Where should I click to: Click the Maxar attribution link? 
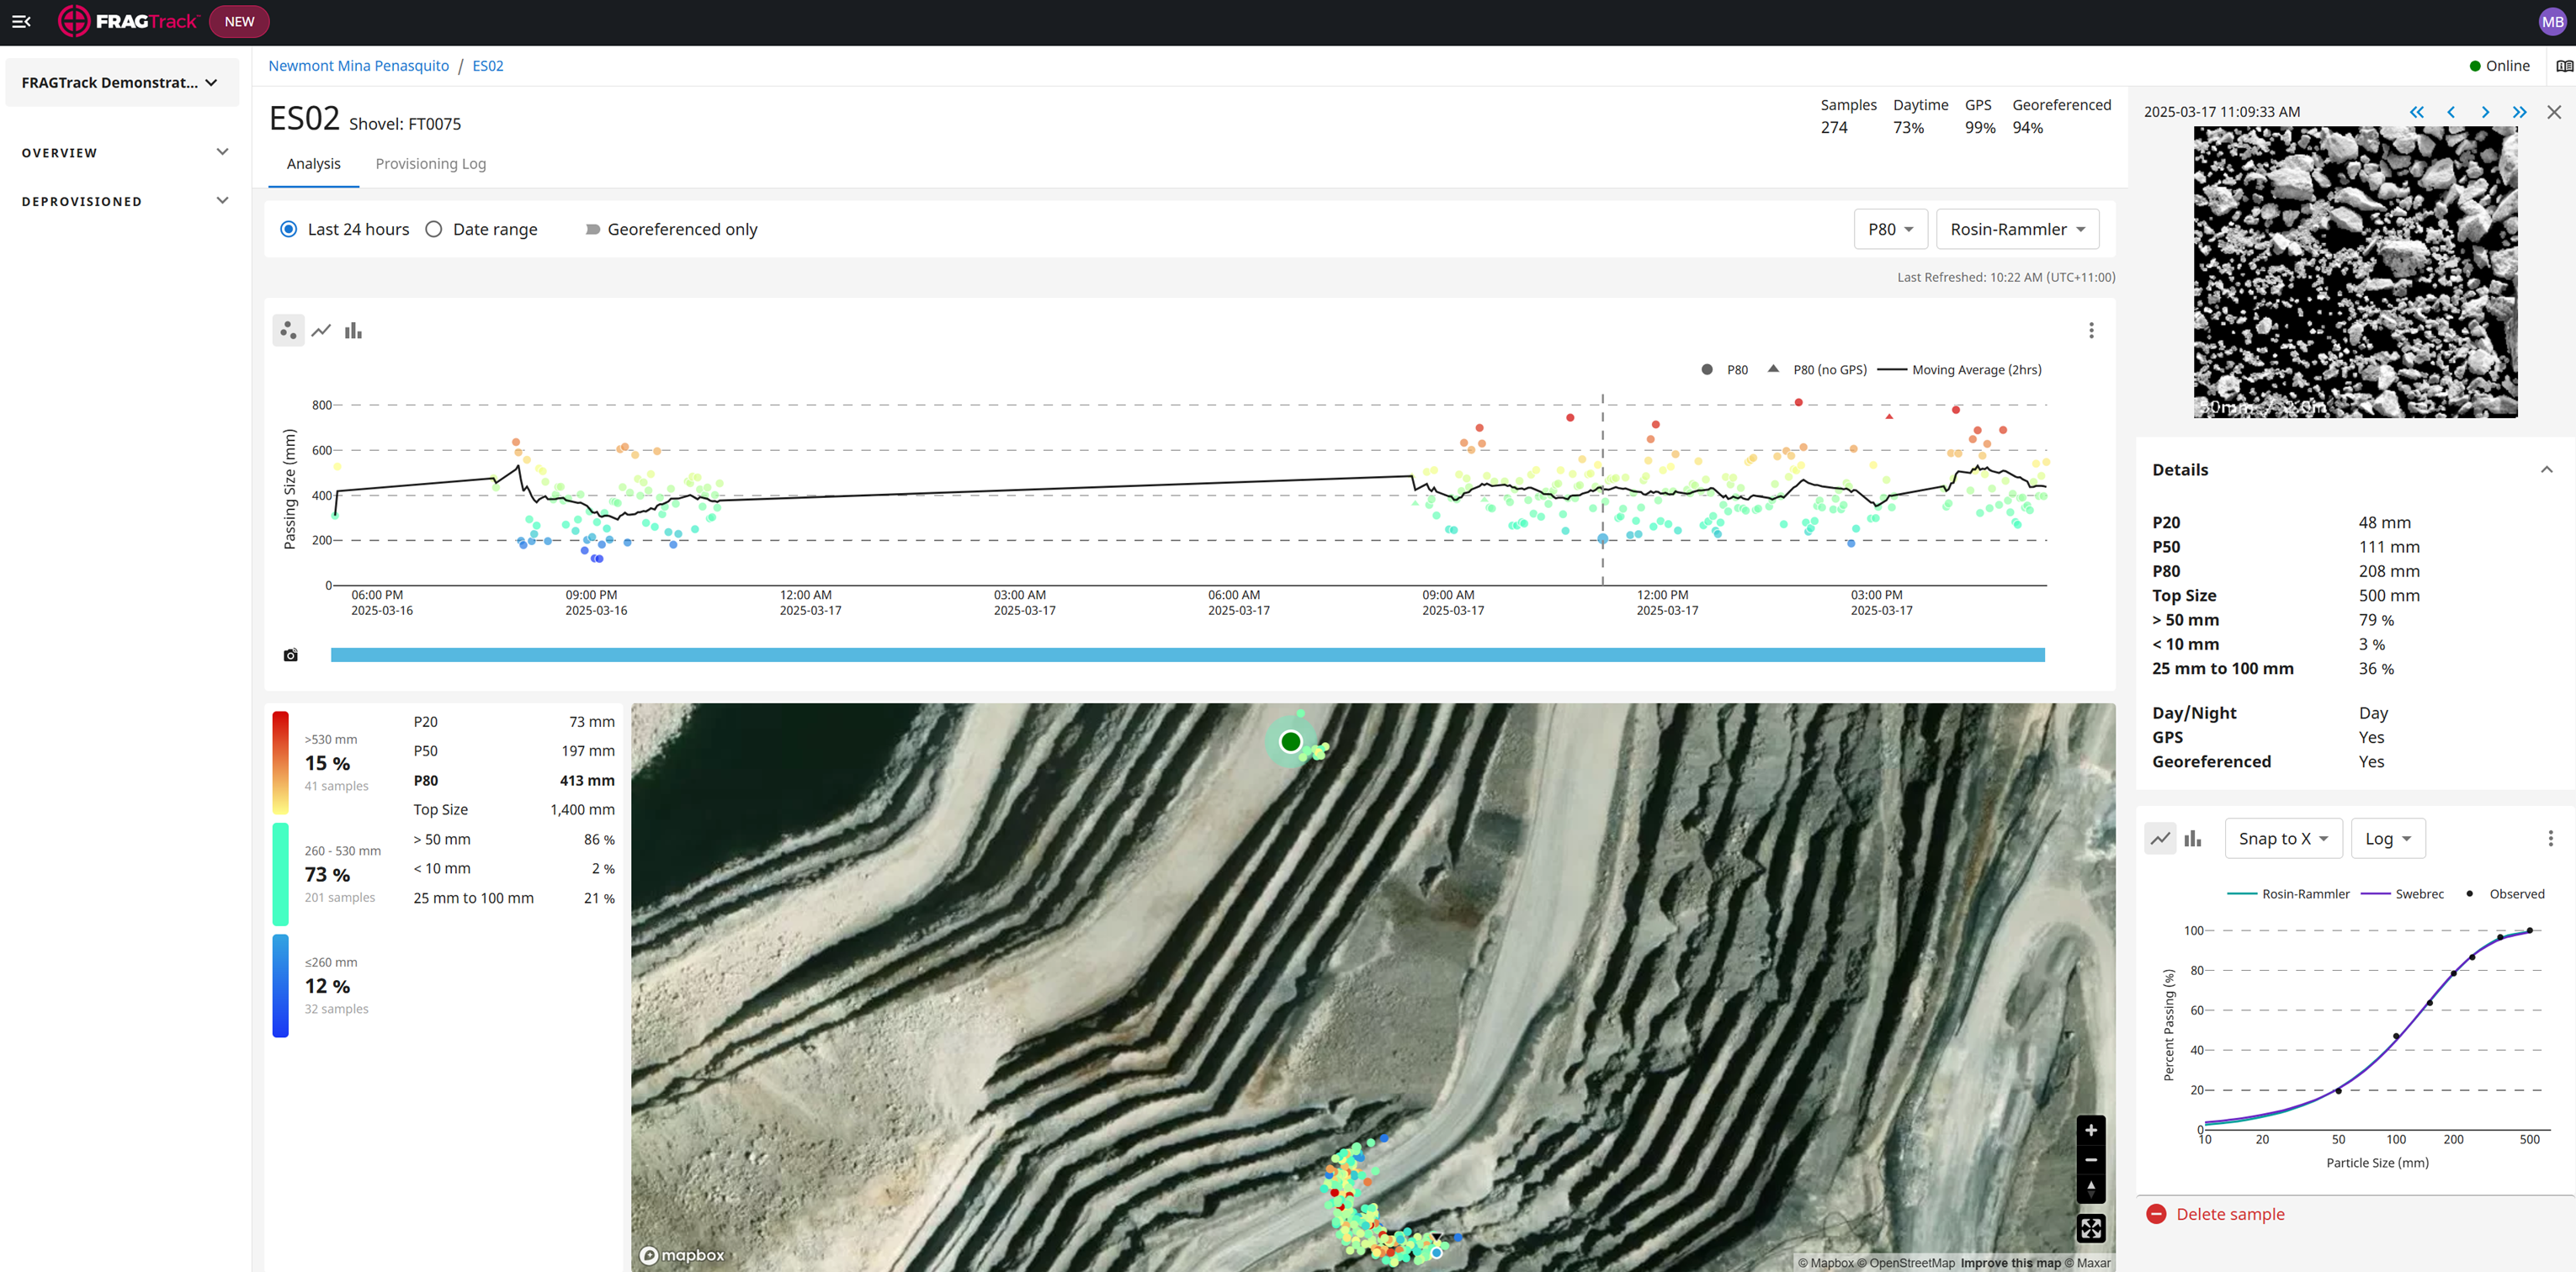[x=2089, y=1263]
